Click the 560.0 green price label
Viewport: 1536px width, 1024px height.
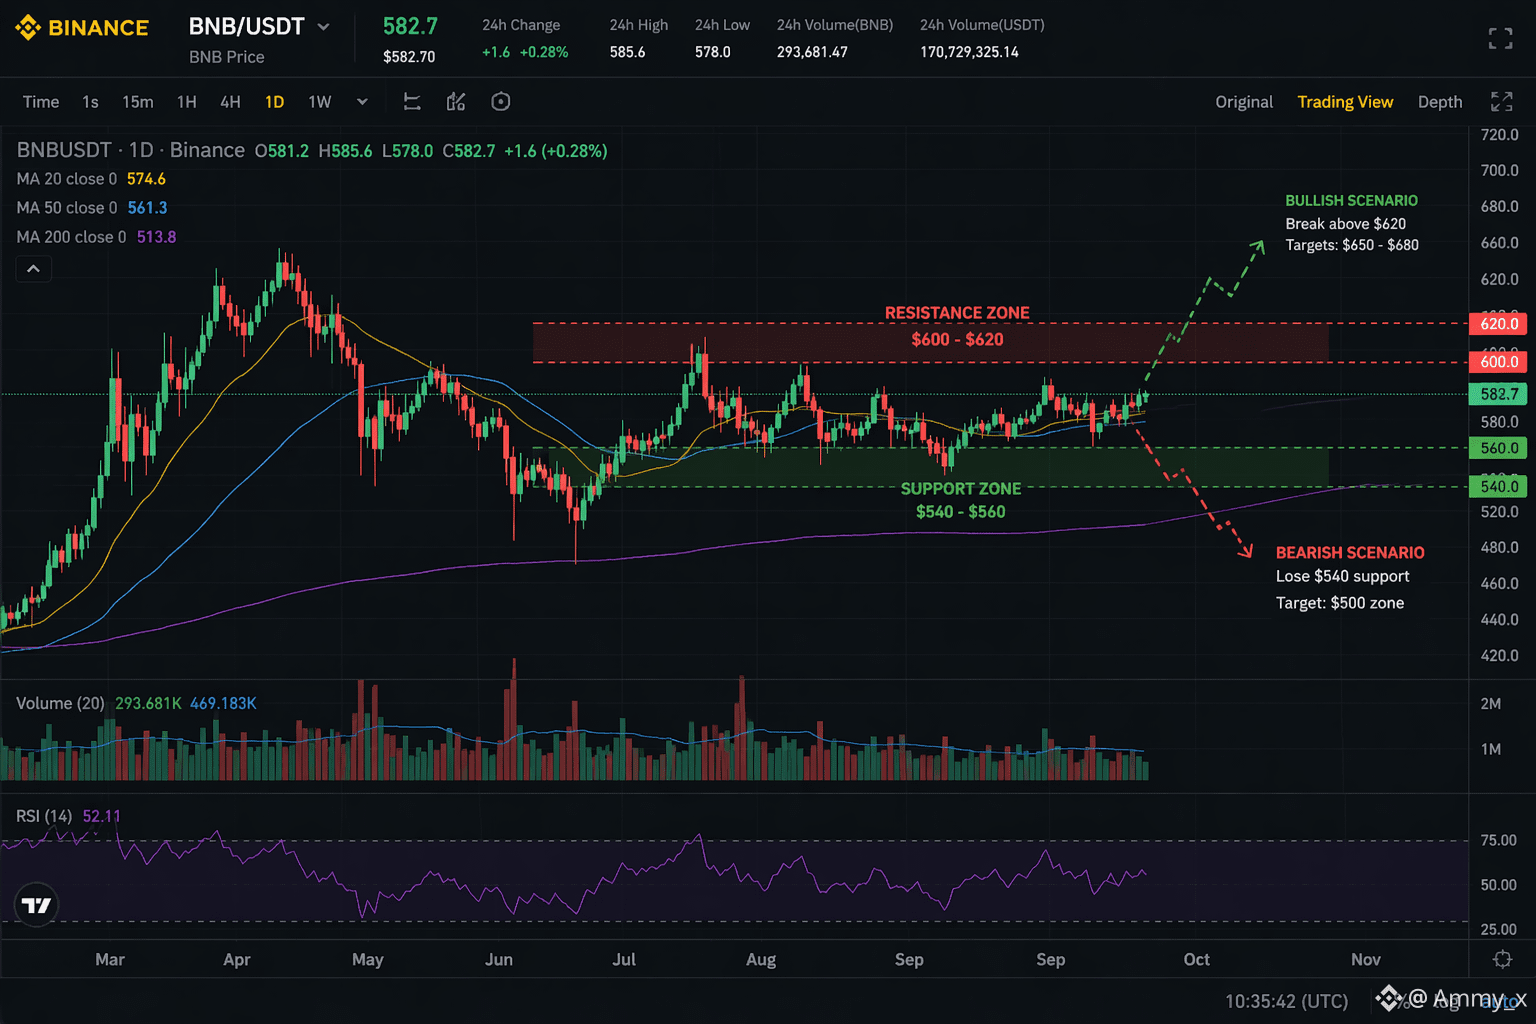click(1499, 448)
